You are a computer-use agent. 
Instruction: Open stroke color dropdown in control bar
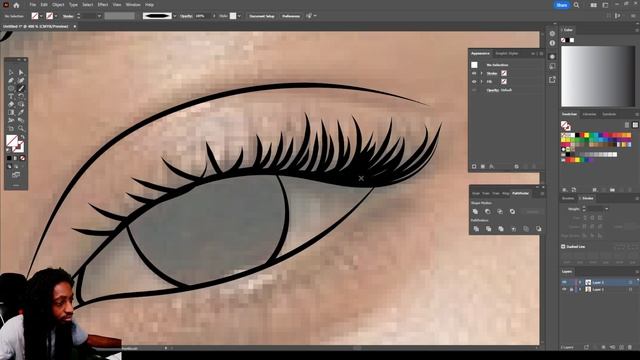[x=56, y=16]
